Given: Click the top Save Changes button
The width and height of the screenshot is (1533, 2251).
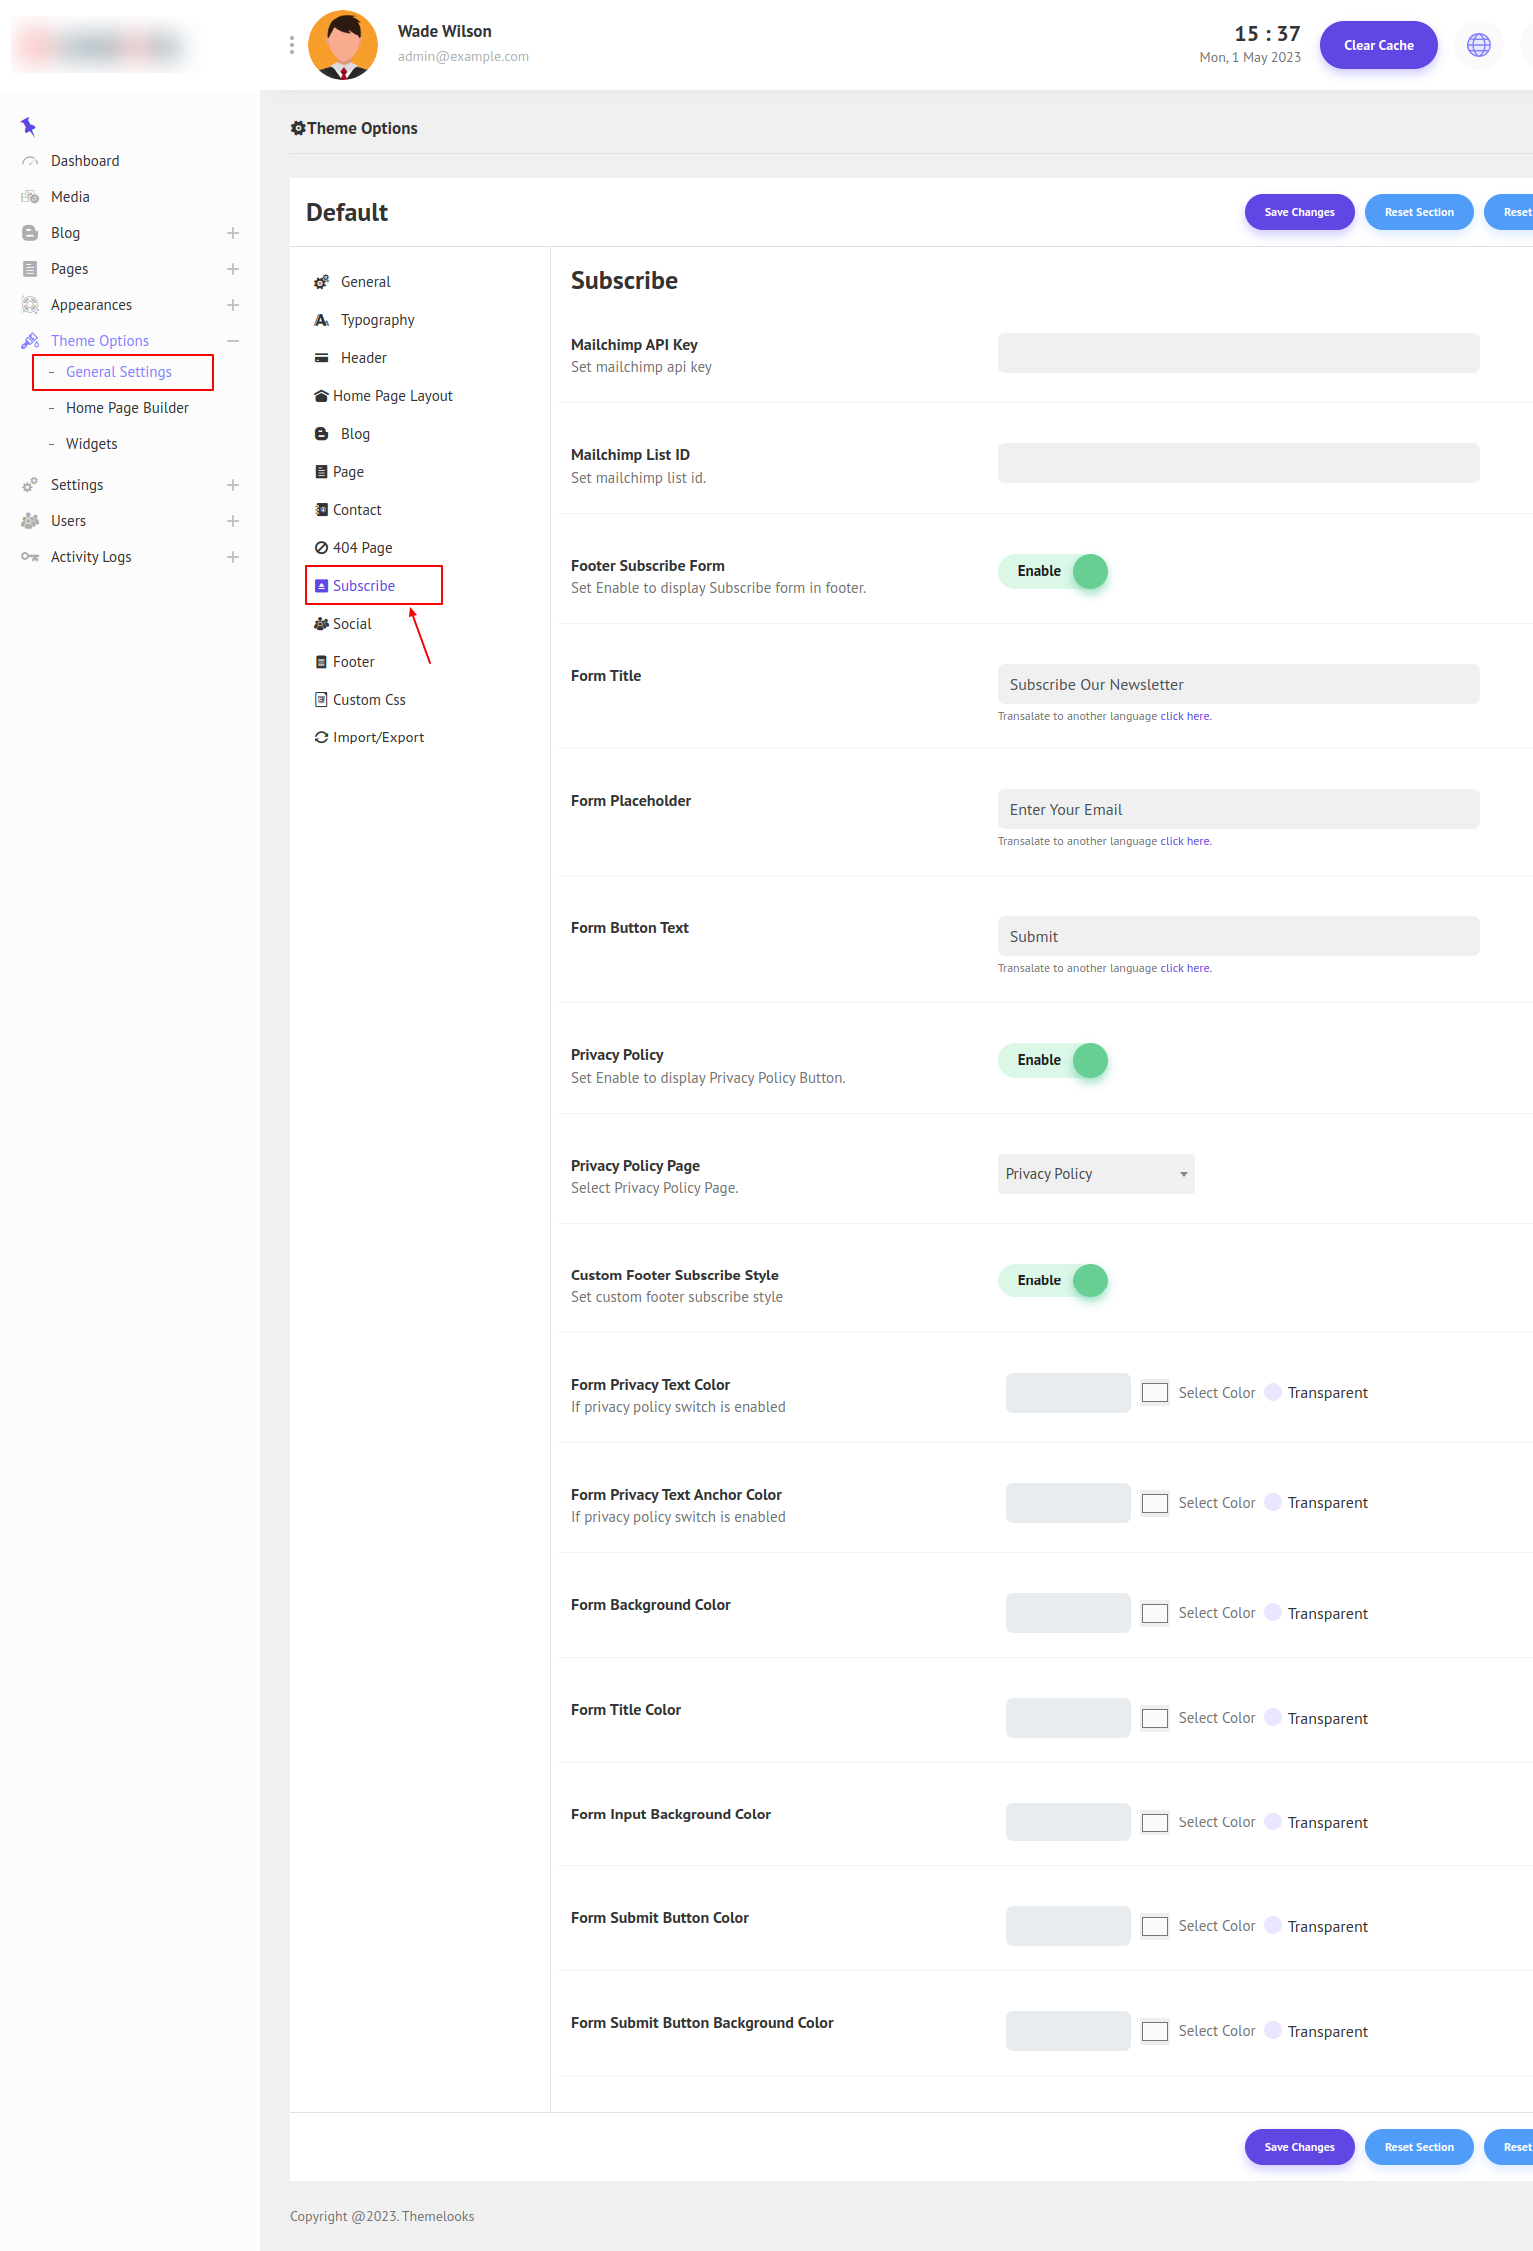Looking at the screenshot, I should click(x=1298, y=212).
